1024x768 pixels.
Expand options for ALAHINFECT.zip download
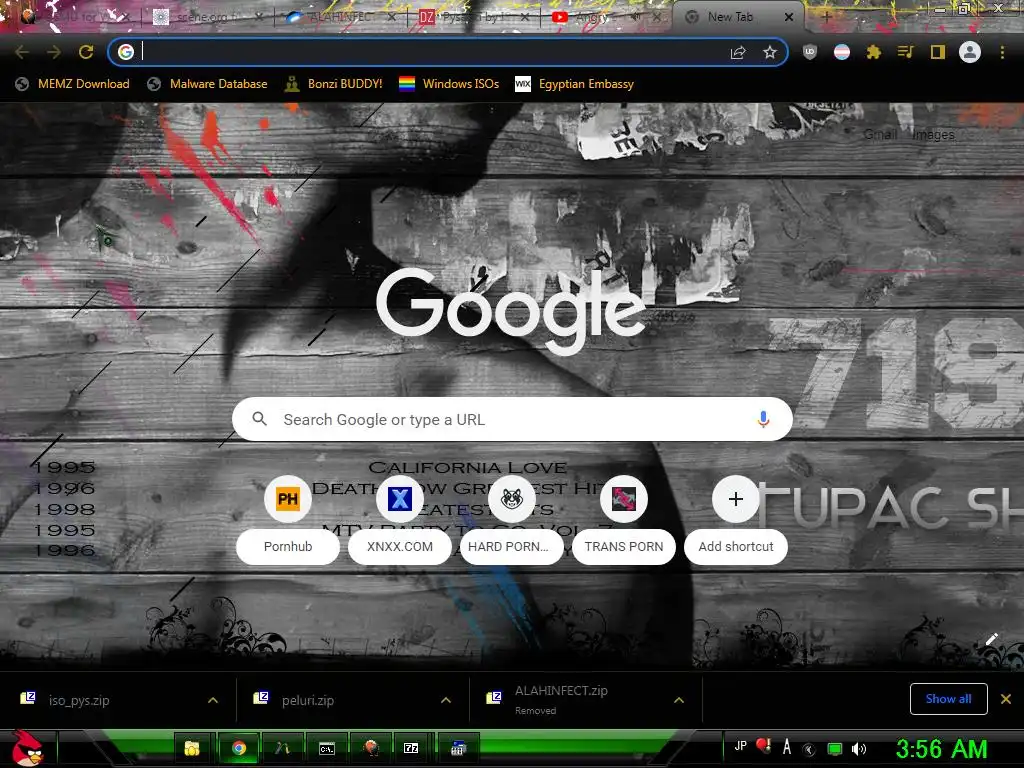pyautogui.click(x=679, y=700)
